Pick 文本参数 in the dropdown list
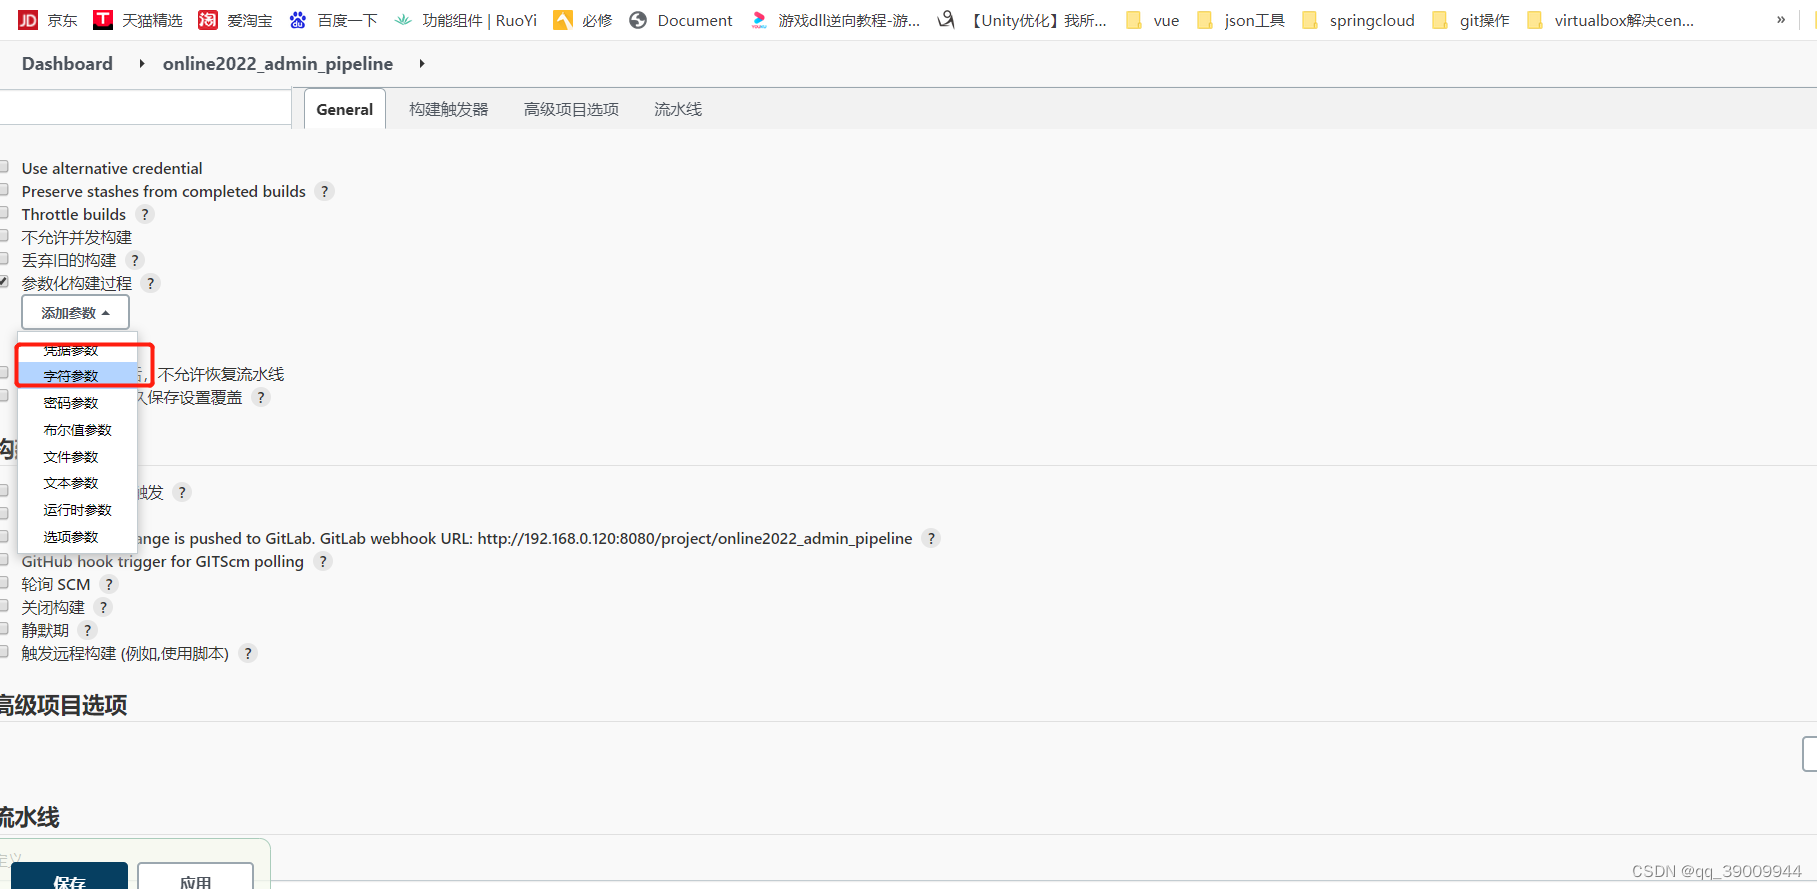Viewport: 1817px width, 889px height. [78, 482]
